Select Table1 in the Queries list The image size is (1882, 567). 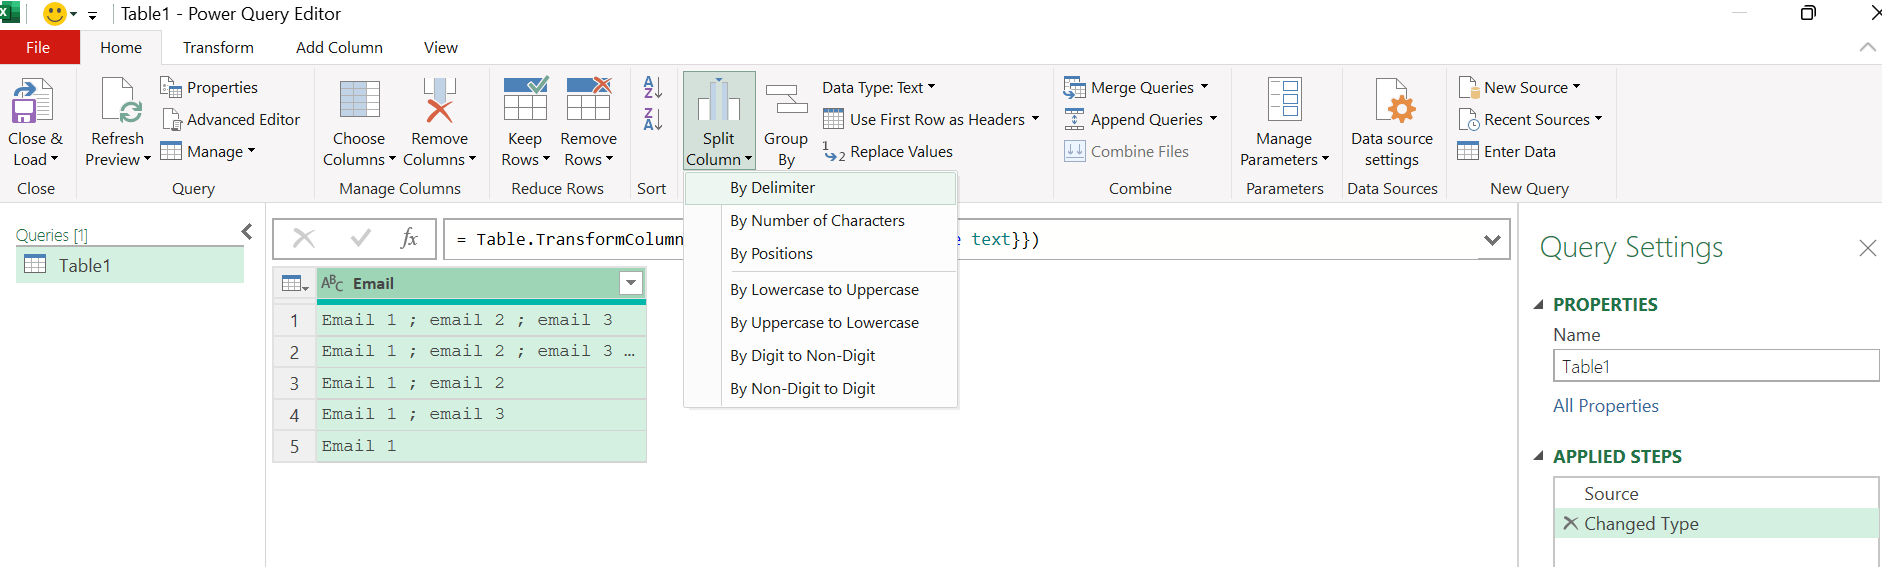pos(130,265)
